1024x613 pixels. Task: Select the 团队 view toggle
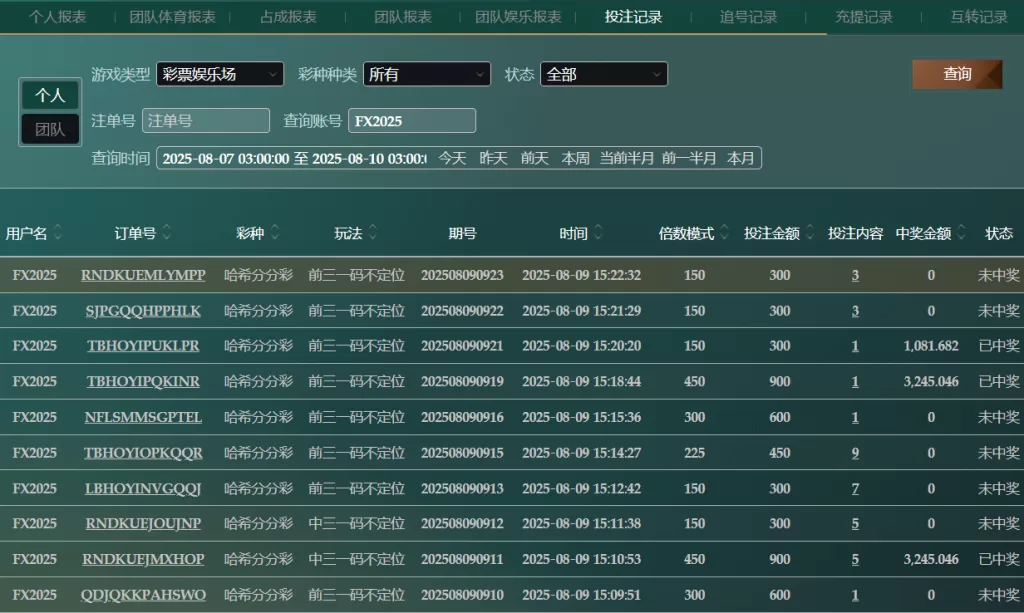[50, 129]
